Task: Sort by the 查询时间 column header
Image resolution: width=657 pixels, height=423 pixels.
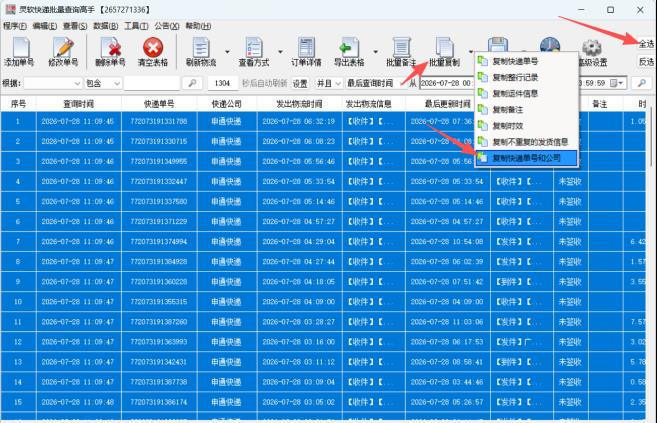Action: (x=78, y=104)
